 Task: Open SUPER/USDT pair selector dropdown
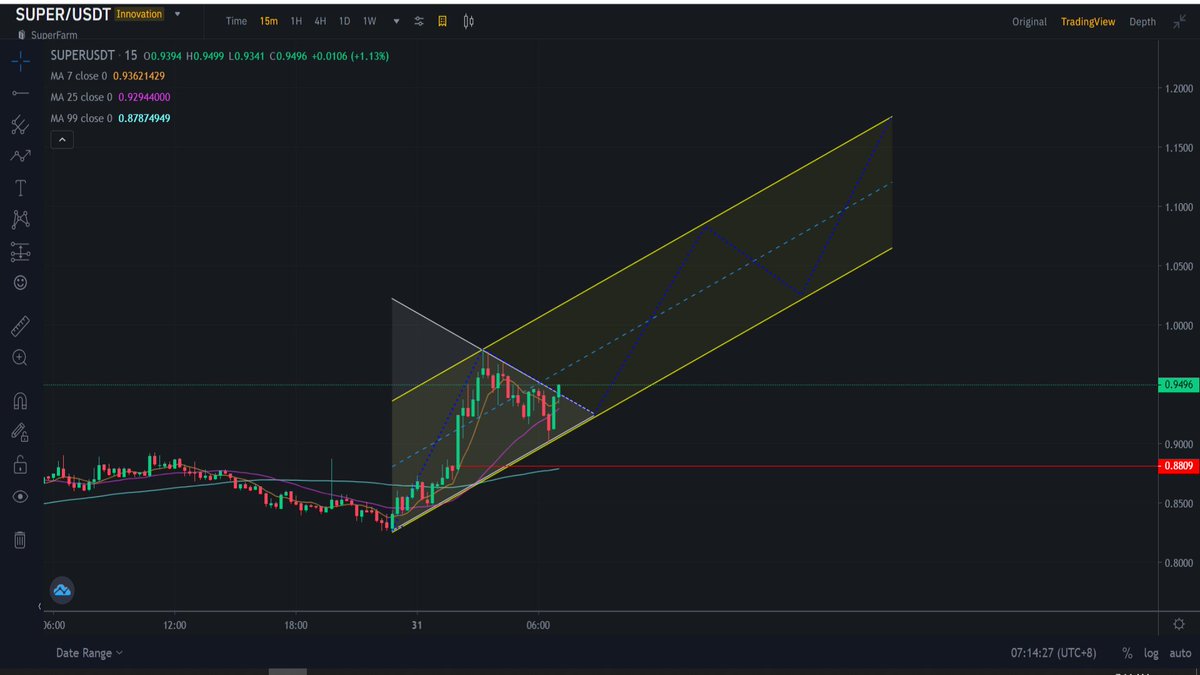tap(178, 15)
